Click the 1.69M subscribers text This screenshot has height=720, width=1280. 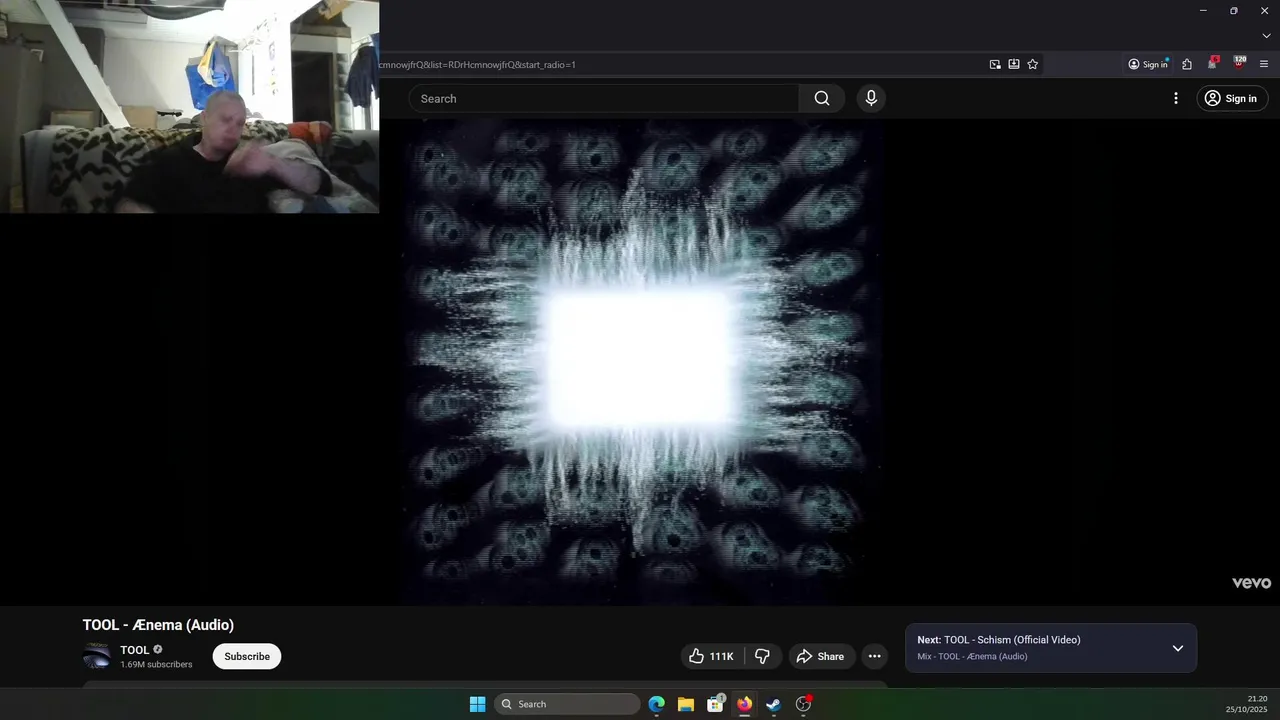(x=156, y=665)
